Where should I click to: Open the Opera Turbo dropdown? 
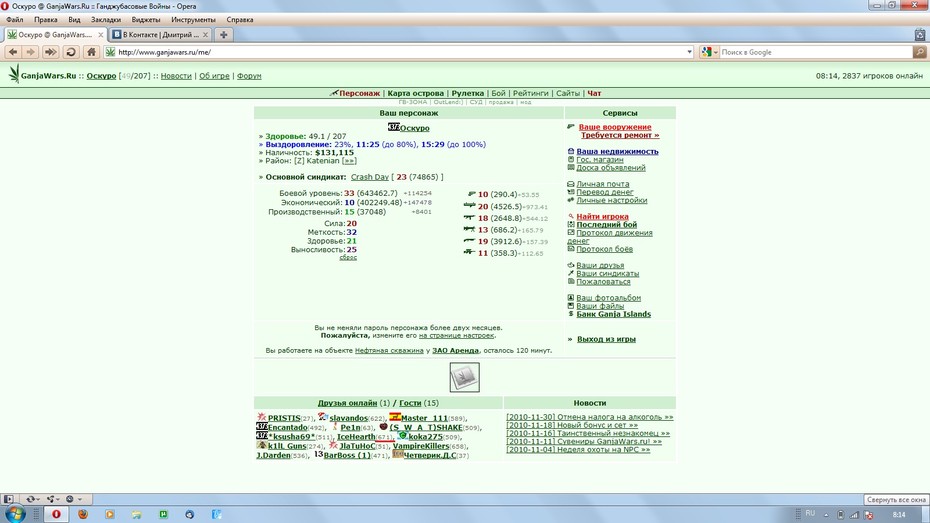tap(74, 499)
